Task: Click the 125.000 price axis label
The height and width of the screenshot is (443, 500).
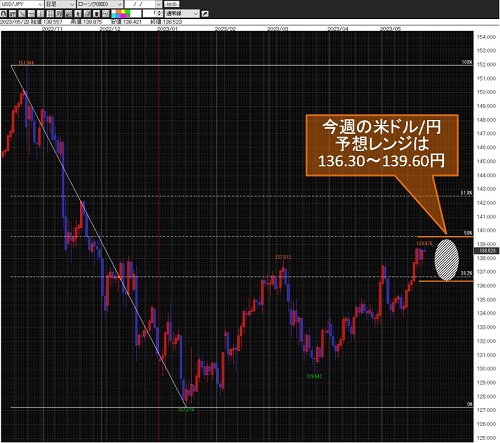Action: pos(486,438)
